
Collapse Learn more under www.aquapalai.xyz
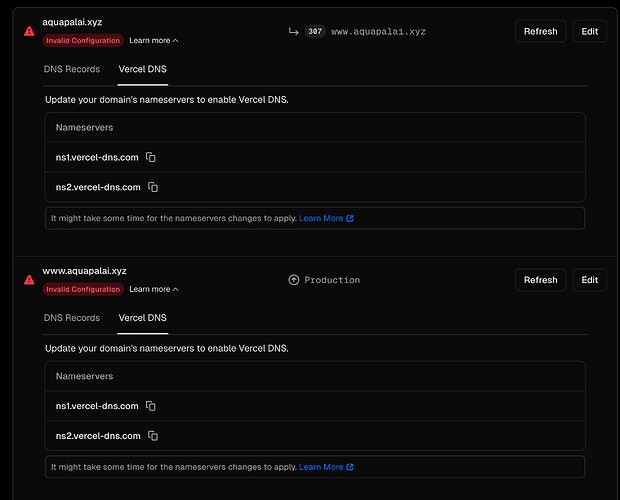click(x=154, y=289)
